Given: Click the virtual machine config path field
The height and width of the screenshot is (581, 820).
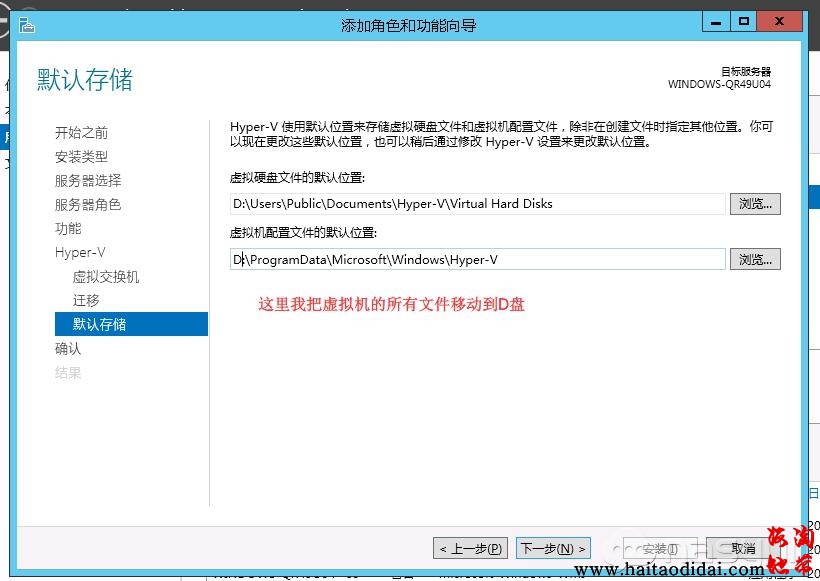Looking at the screenshot, I should click(477, 260).
